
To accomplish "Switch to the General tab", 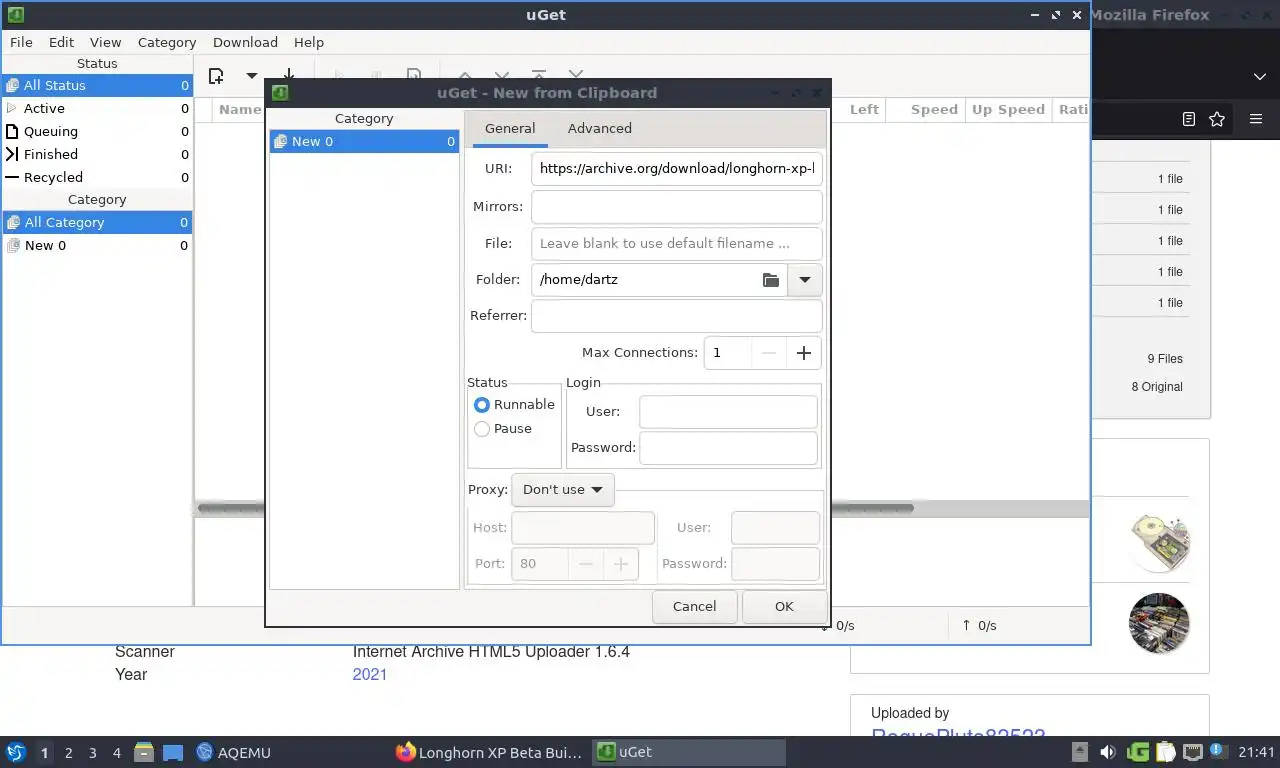I will [510, 128].
